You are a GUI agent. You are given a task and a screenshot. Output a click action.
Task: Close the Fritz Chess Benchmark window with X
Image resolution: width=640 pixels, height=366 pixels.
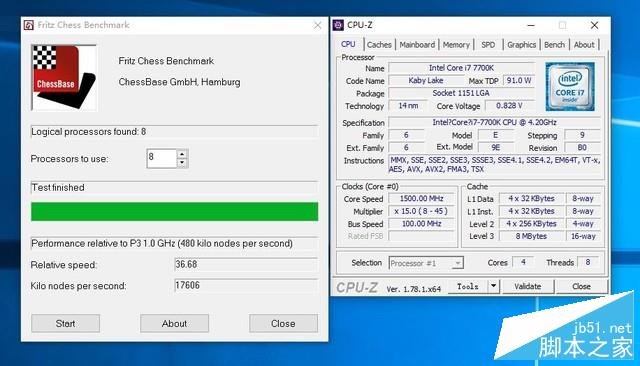coord(318,25)
